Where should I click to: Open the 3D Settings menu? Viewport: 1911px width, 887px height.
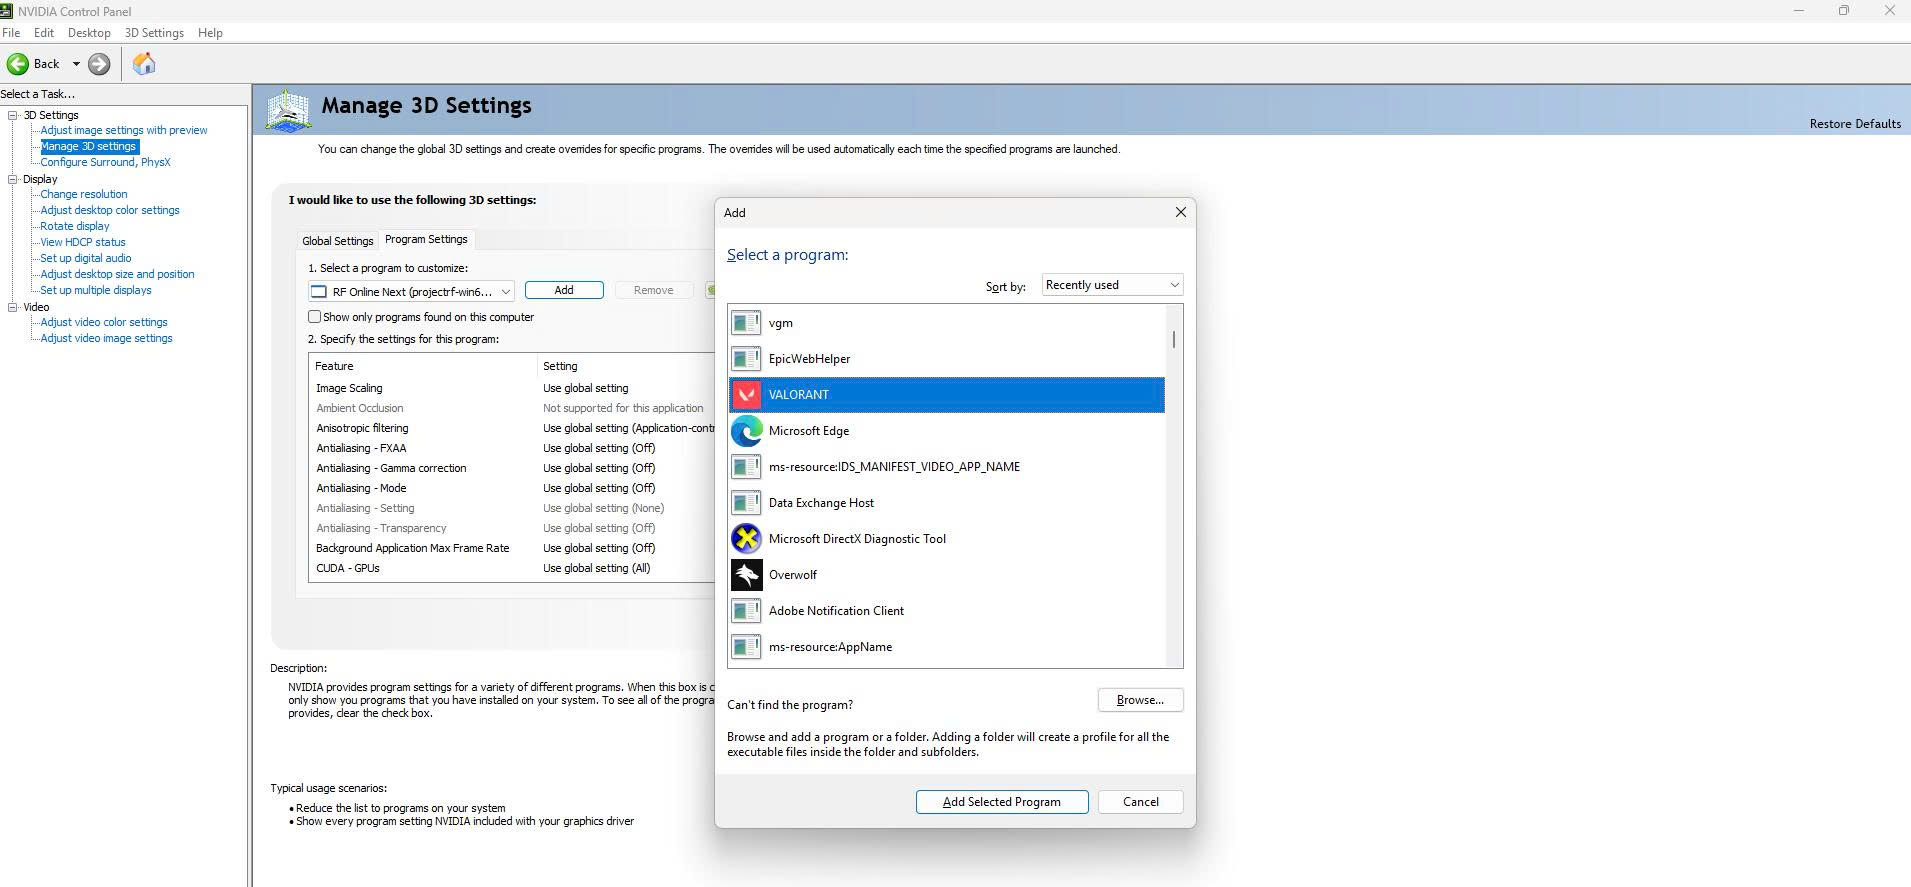tap(154, 33)
